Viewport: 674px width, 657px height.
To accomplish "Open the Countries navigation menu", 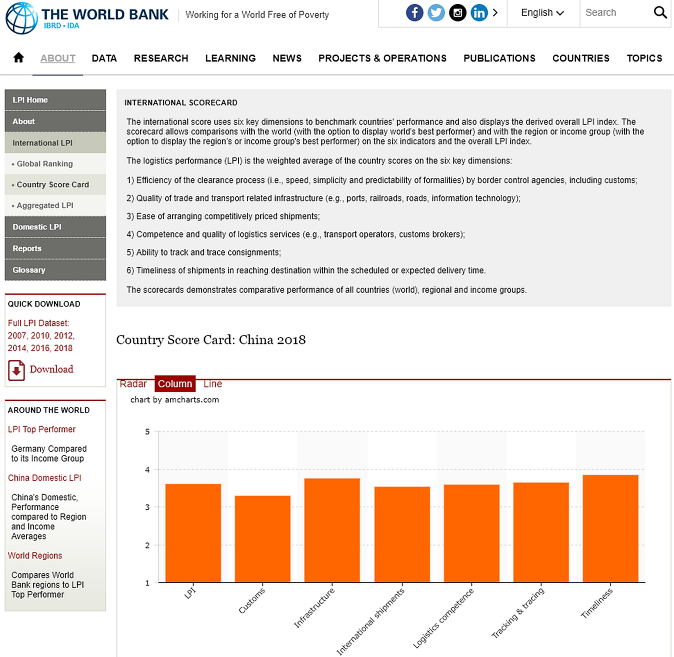I will 581,58.
